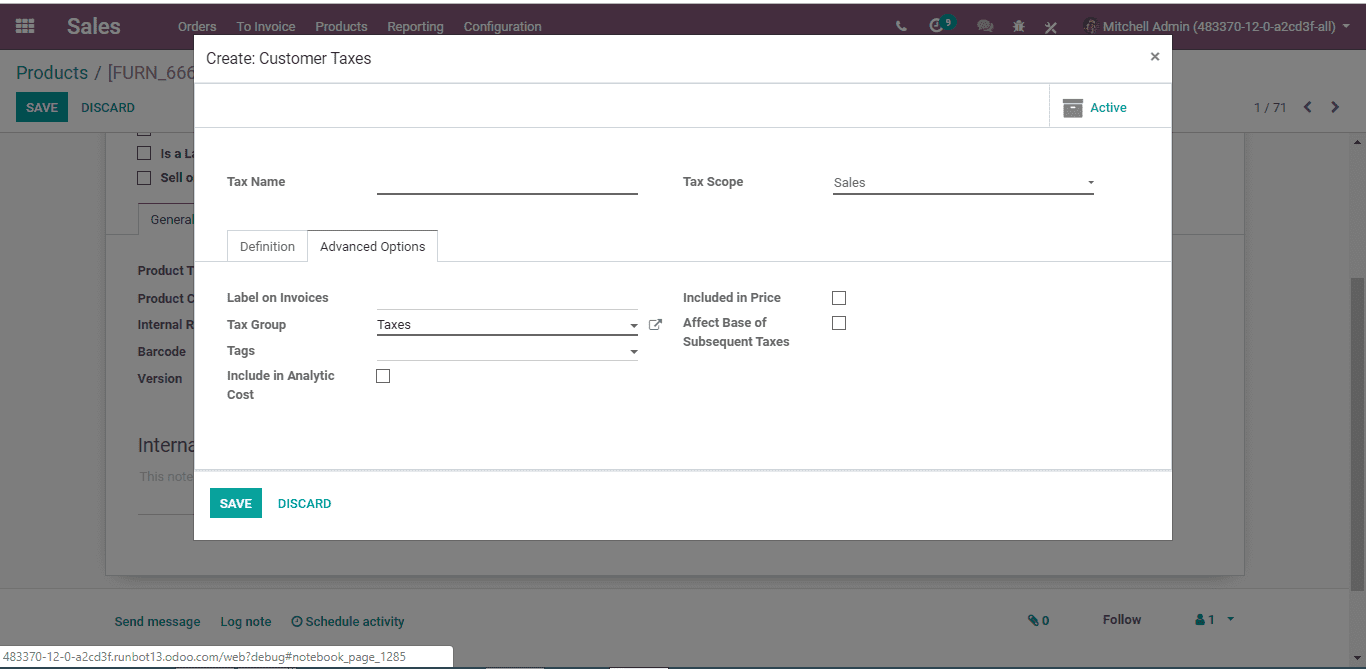
Task: Click the tools wrench icon in top bar
Action: [1051, 27]
